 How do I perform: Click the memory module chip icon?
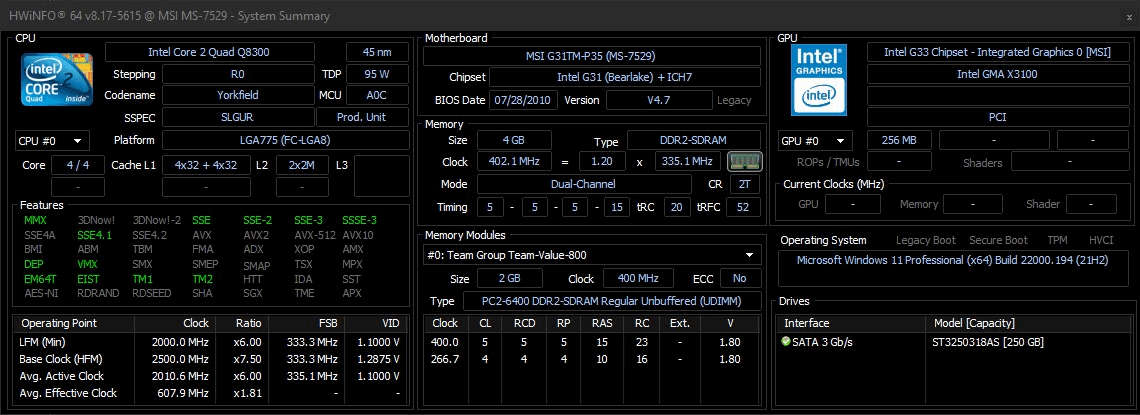click(x=742, y=161)
